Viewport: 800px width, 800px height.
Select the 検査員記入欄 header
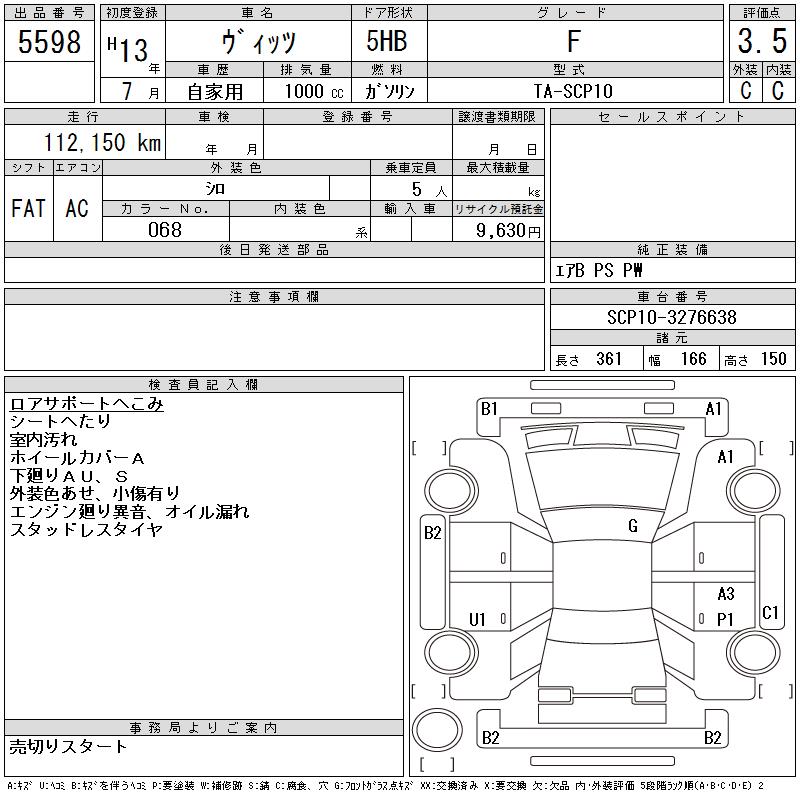203,384
